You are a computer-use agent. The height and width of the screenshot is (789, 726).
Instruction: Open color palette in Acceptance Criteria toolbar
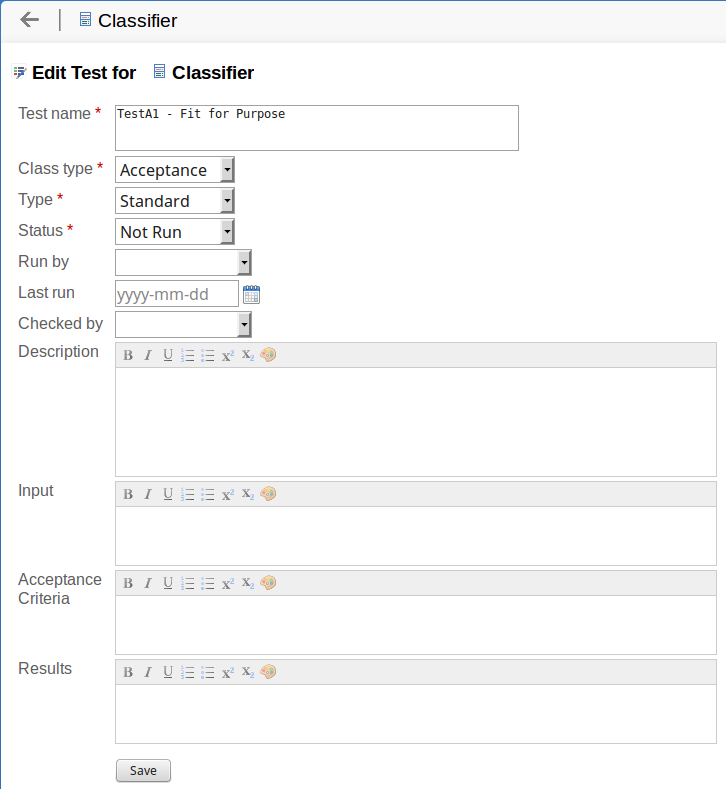[268, 583]
